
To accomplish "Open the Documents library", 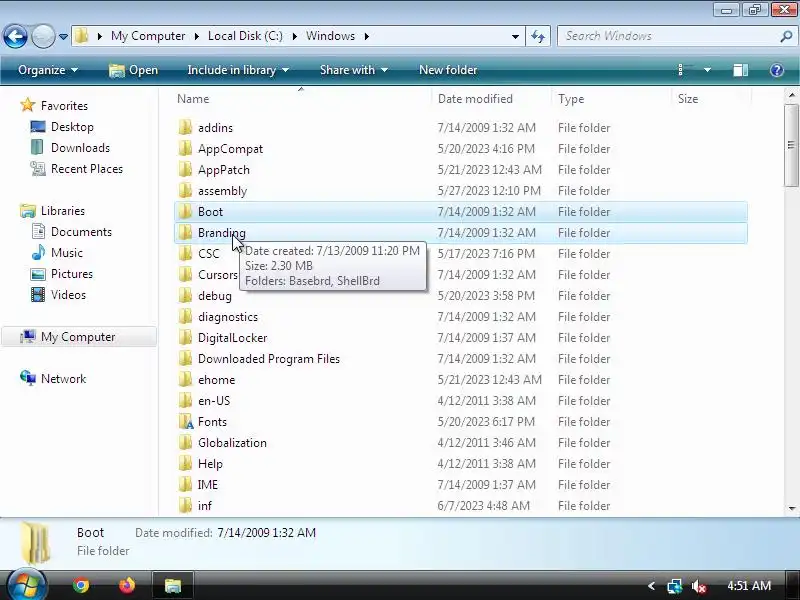I will [81, 232].
